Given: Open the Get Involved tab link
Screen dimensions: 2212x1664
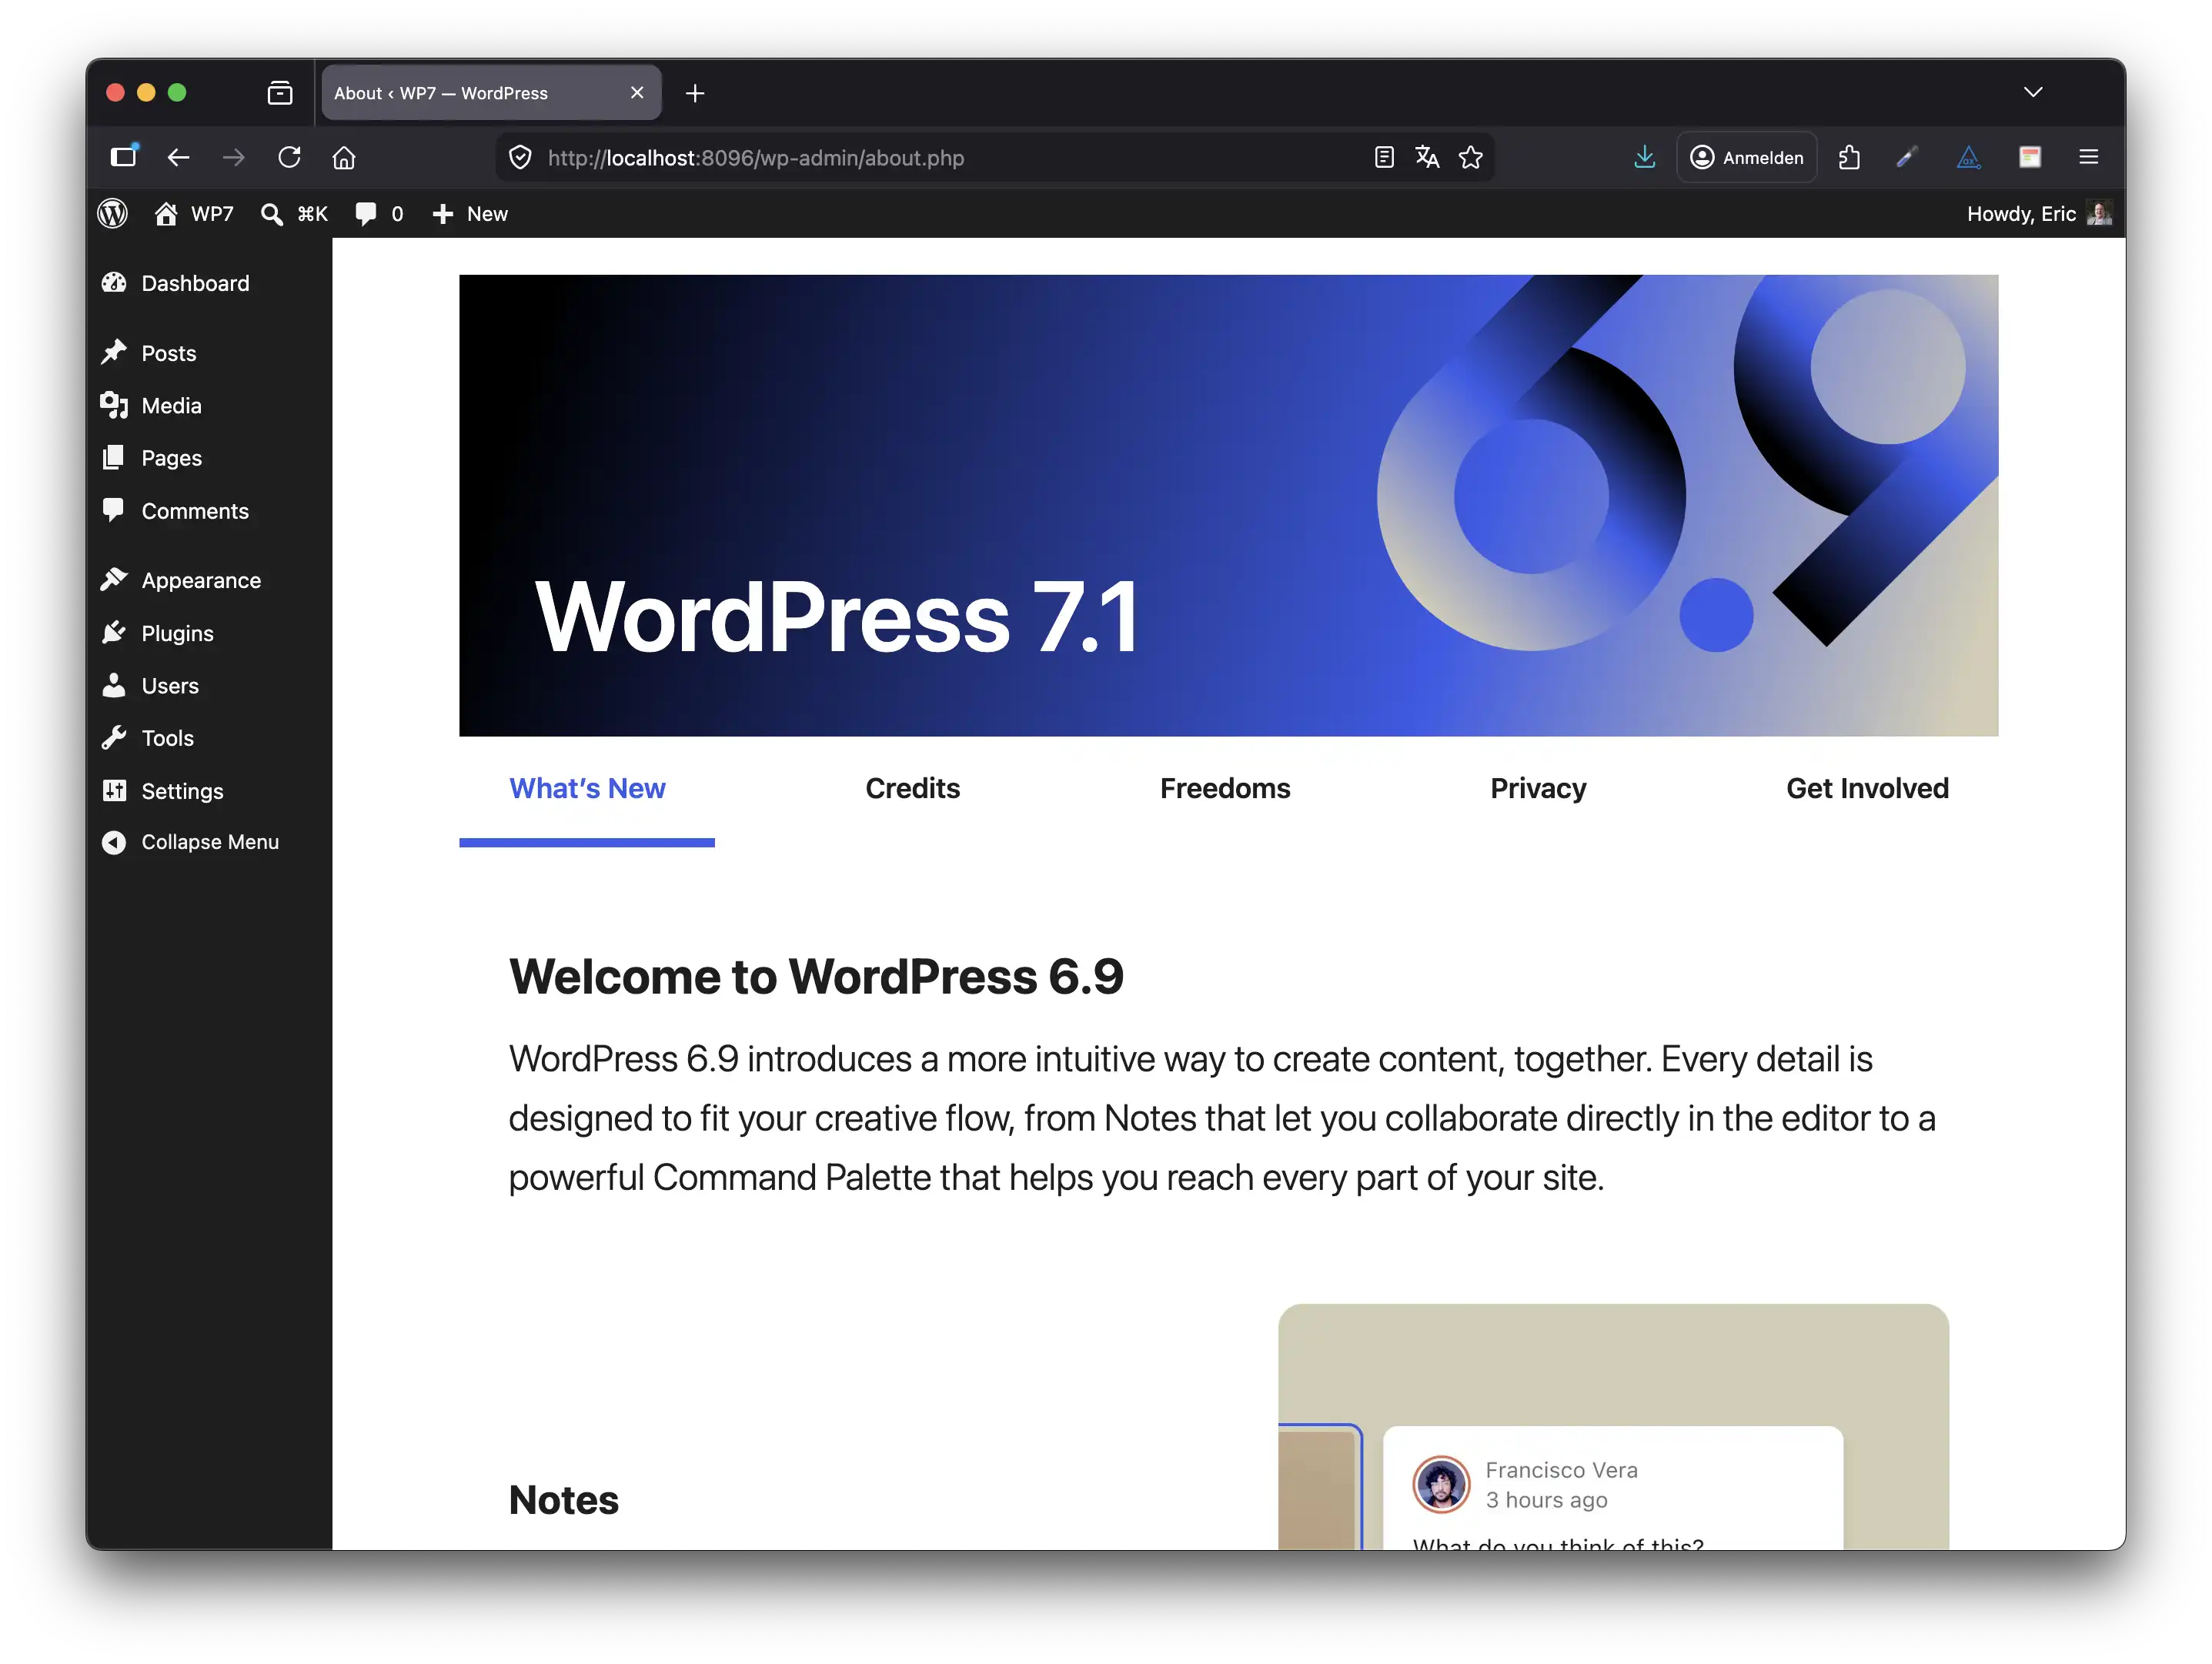Looking at the screenshot, I should click(x=1867, y=788).
